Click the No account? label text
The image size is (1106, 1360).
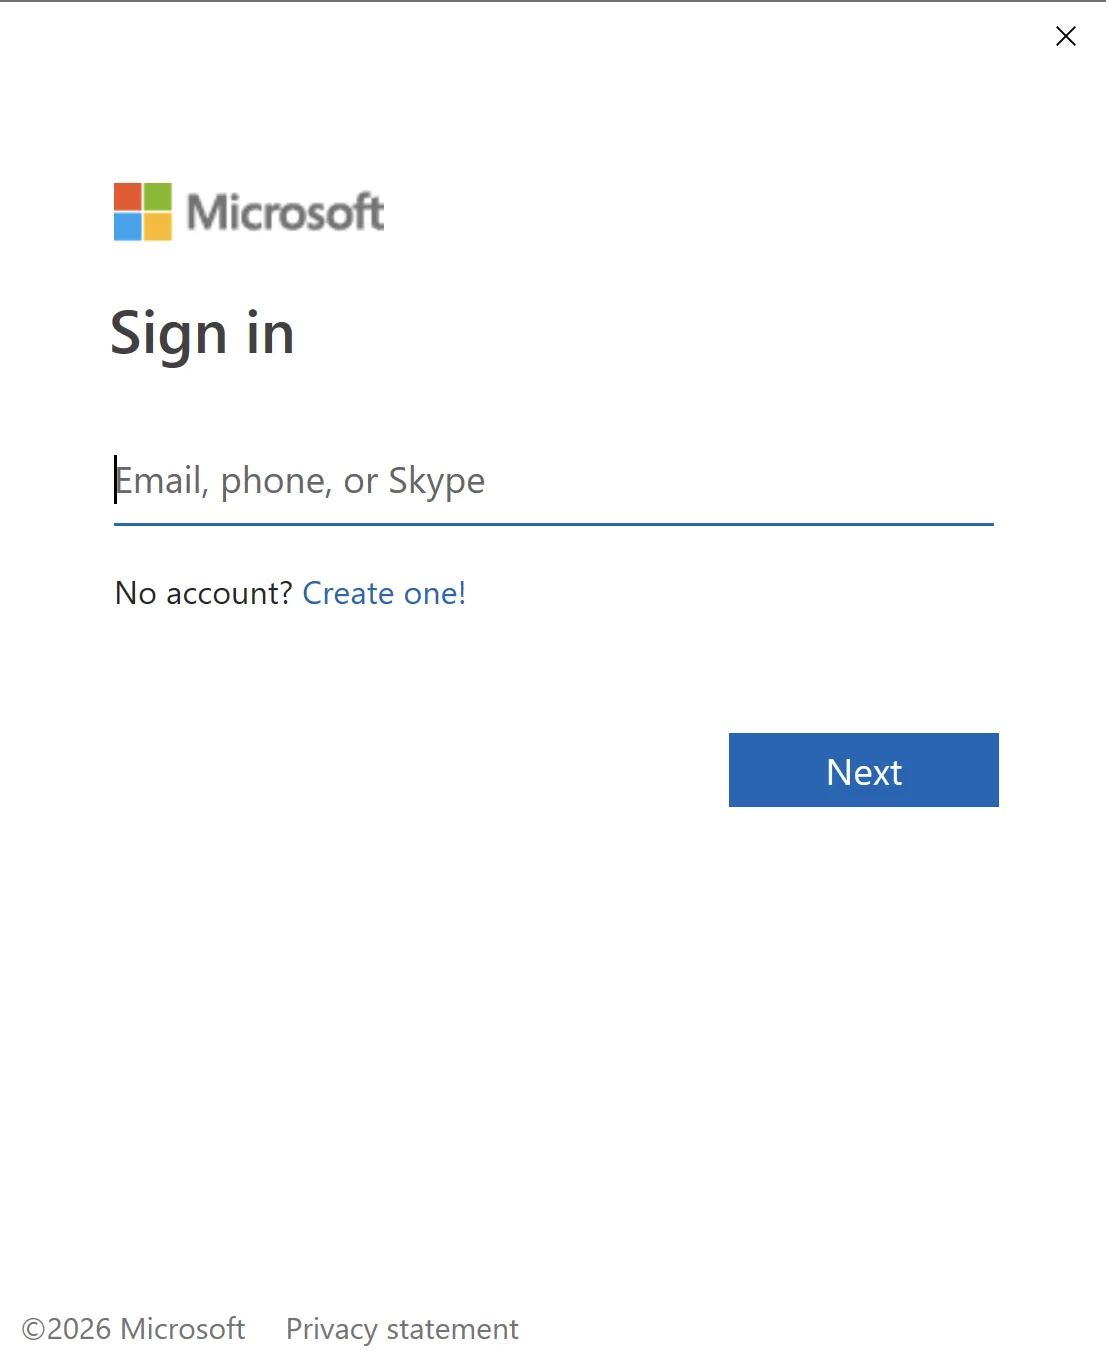click(x=203, y=593)
